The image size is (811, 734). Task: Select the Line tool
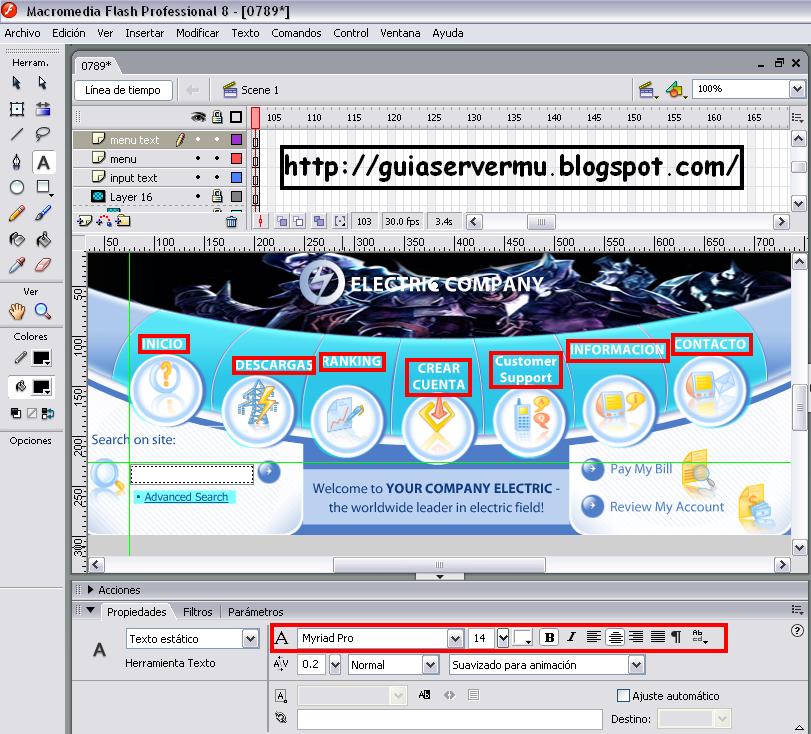click(x=17, y=134)
